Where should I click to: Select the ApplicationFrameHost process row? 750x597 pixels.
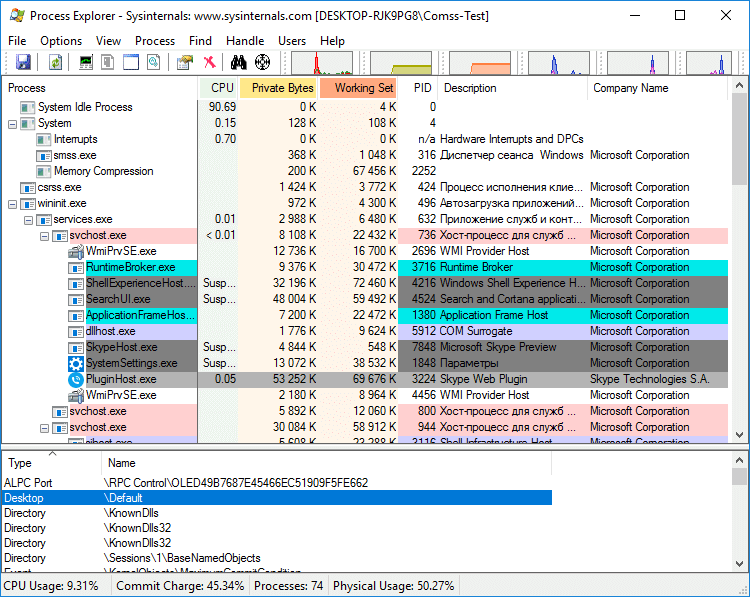pos(366,316)
